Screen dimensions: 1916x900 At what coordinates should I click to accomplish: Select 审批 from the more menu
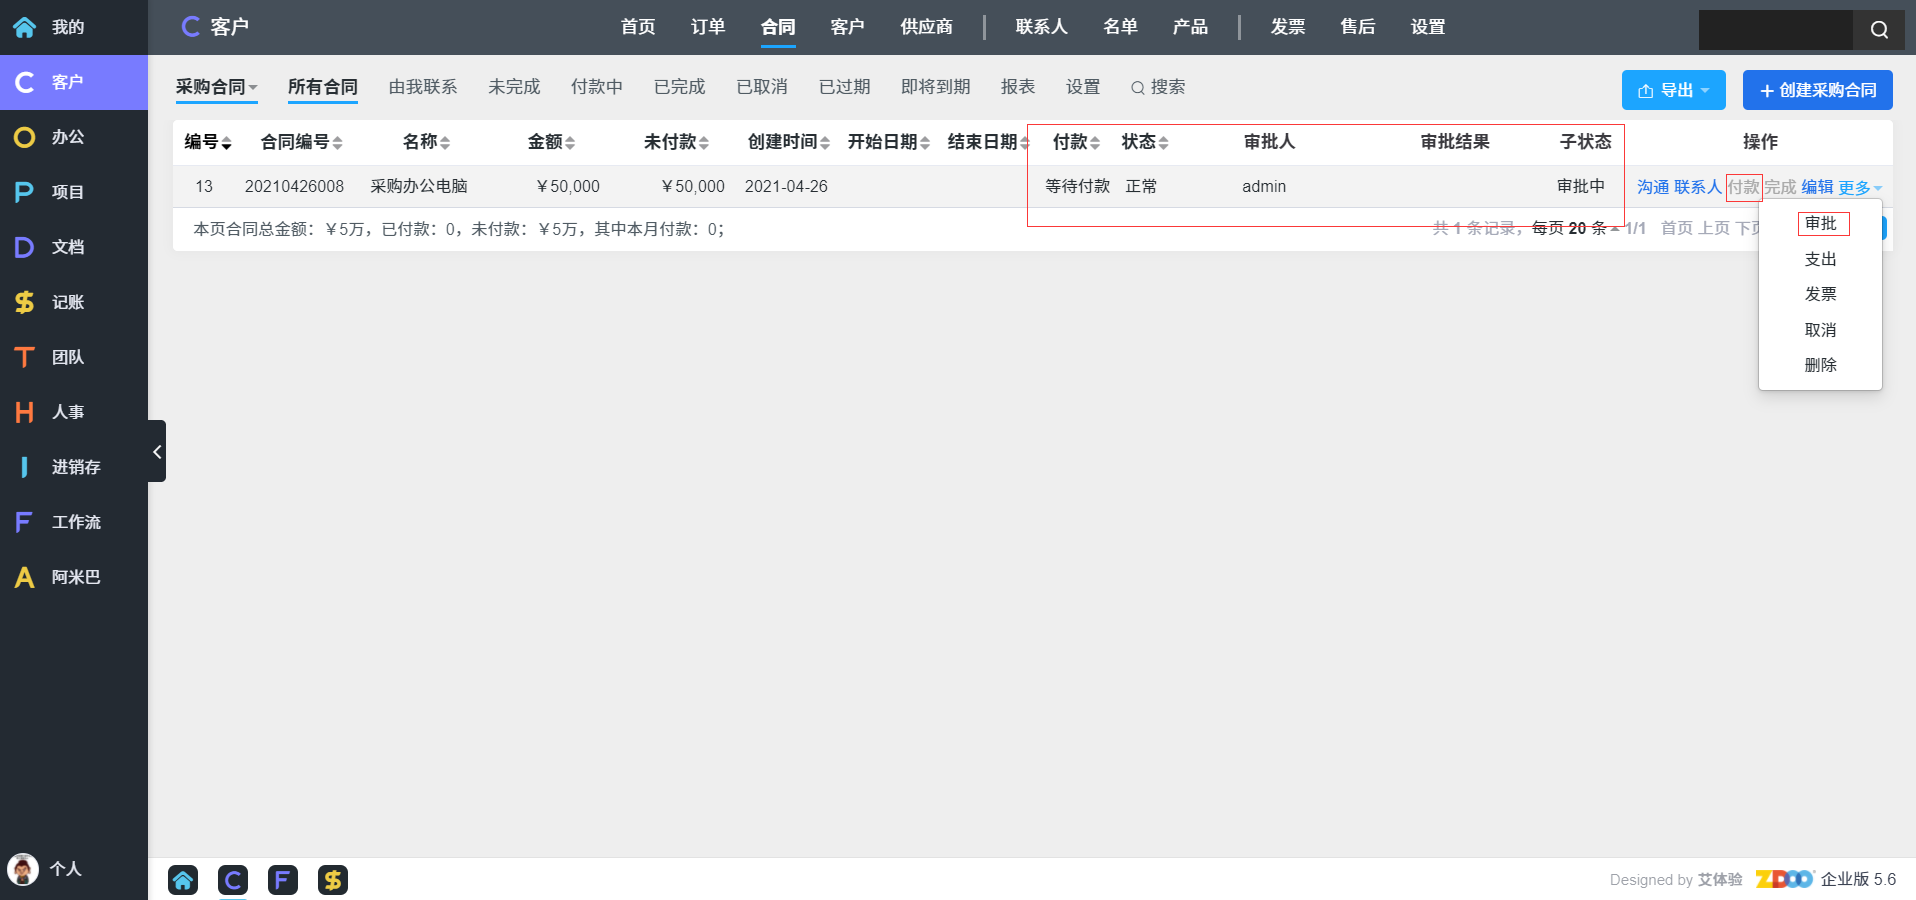1821,224
